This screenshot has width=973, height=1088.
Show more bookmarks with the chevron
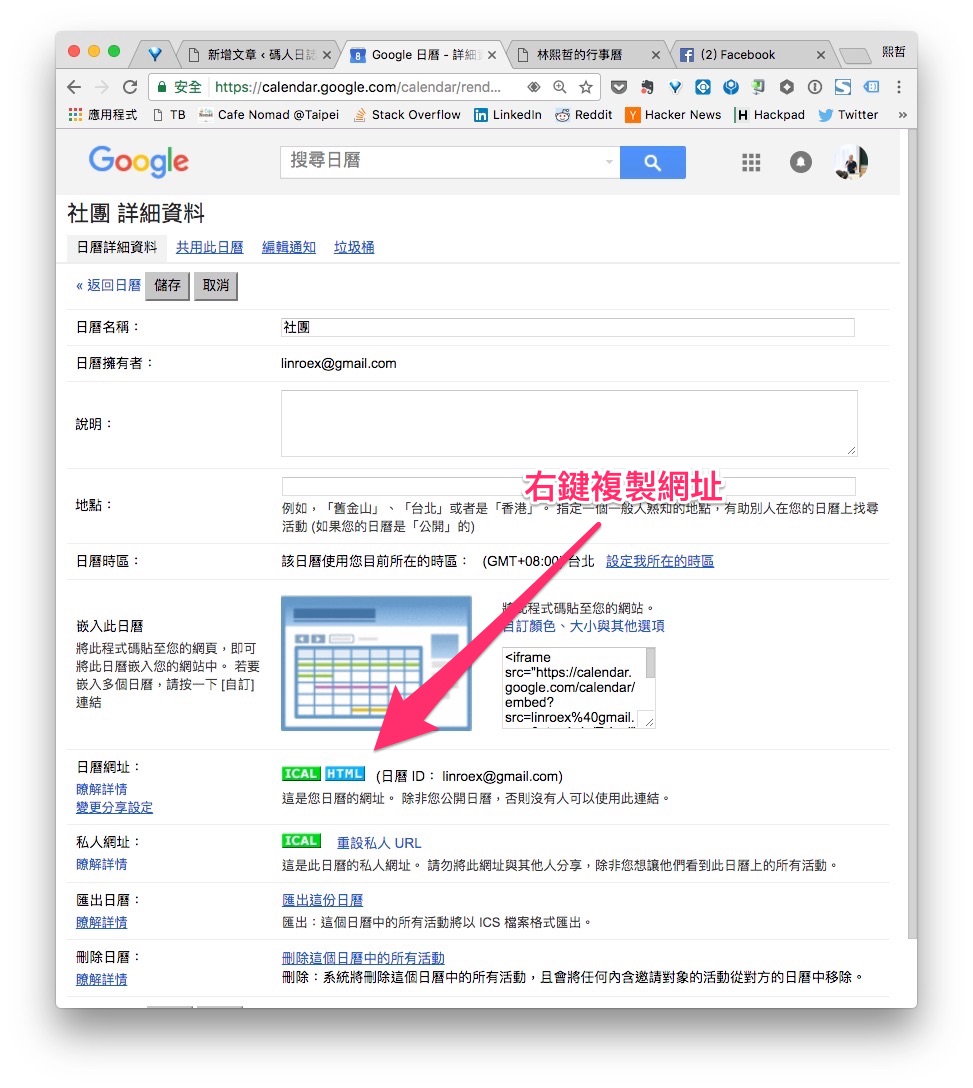click(x=902, y=114)
